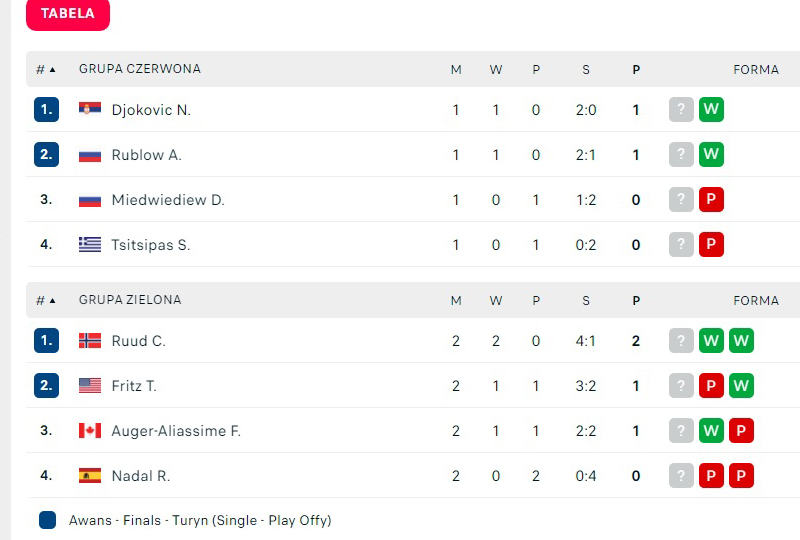Click the blue rank 1 badge for Ruud
Viewport: 800px width, 540px height.
46,341
